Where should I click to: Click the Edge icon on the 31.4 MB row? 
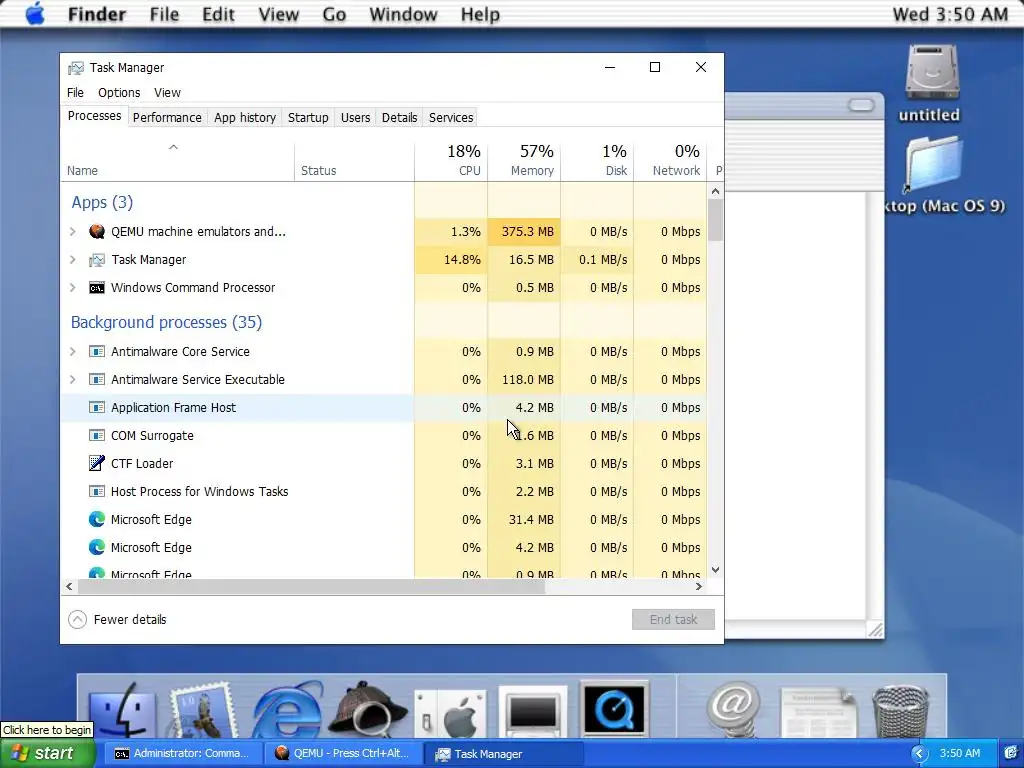pyautogui.click(x=97, y=519)
